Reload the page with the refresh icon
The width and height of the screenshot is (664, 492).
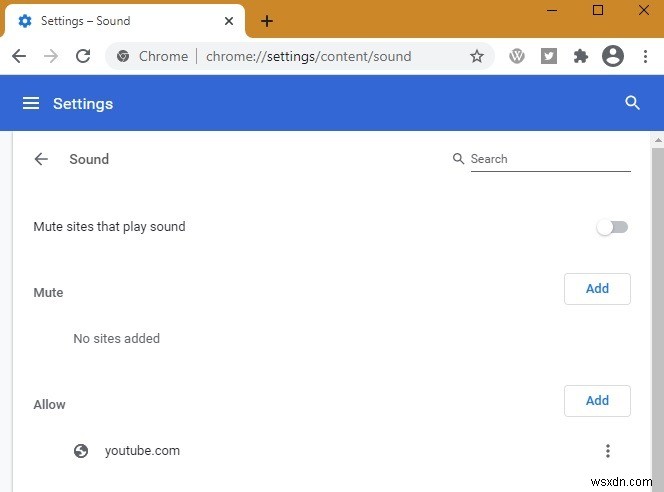[83, 56]
